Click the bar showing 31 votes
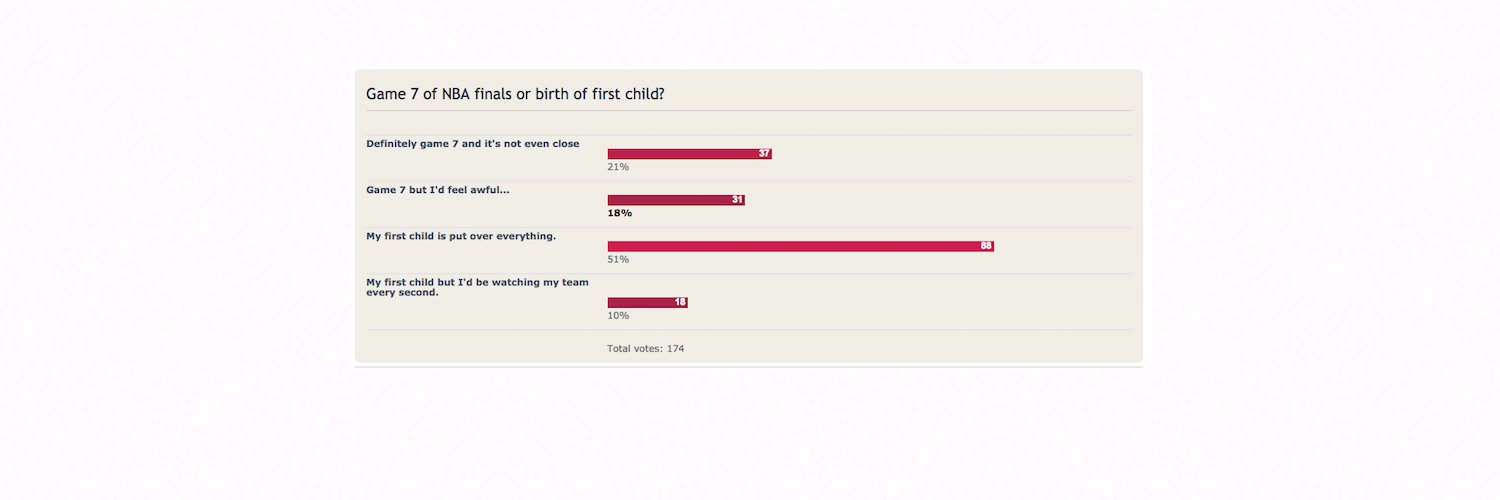The image size is (1500, 500). click(x=676, y=200)
